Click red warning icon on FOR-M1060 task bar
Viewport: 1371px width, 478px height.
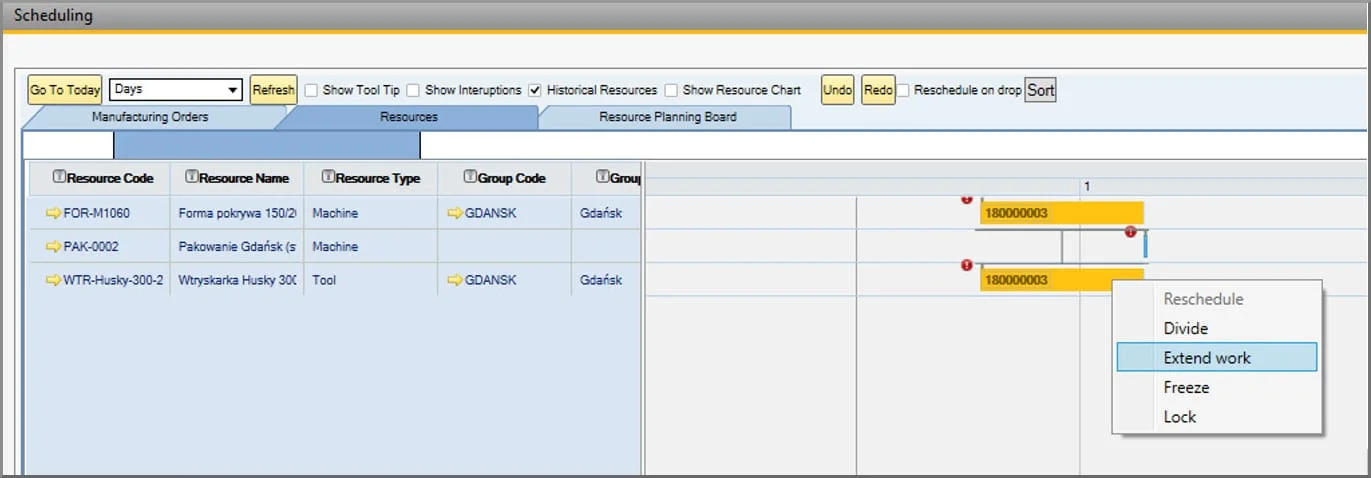[x=966, y=199]
